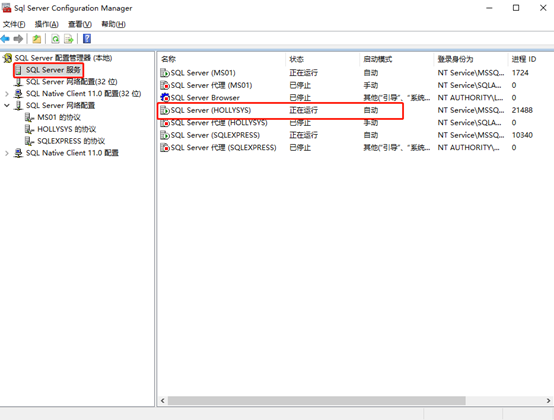Click the scrollbar right arrow
Screen dimensions: 554x420
click(x=548, y=401)
